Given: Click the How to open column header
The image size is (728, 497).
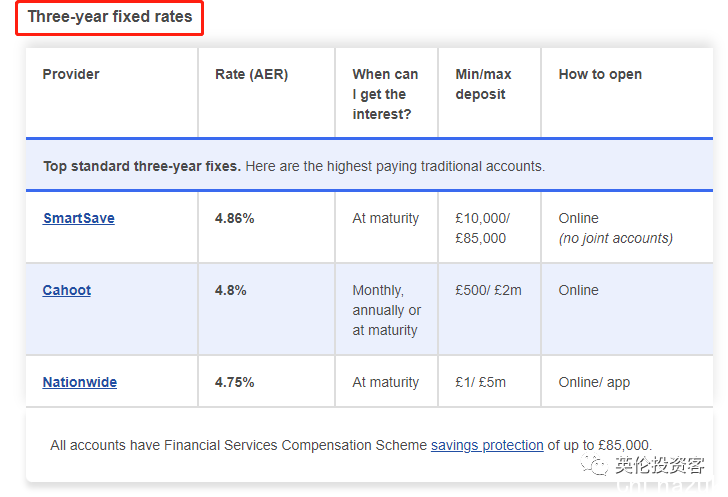Looking at the screenshot, I should coord(600,74).
